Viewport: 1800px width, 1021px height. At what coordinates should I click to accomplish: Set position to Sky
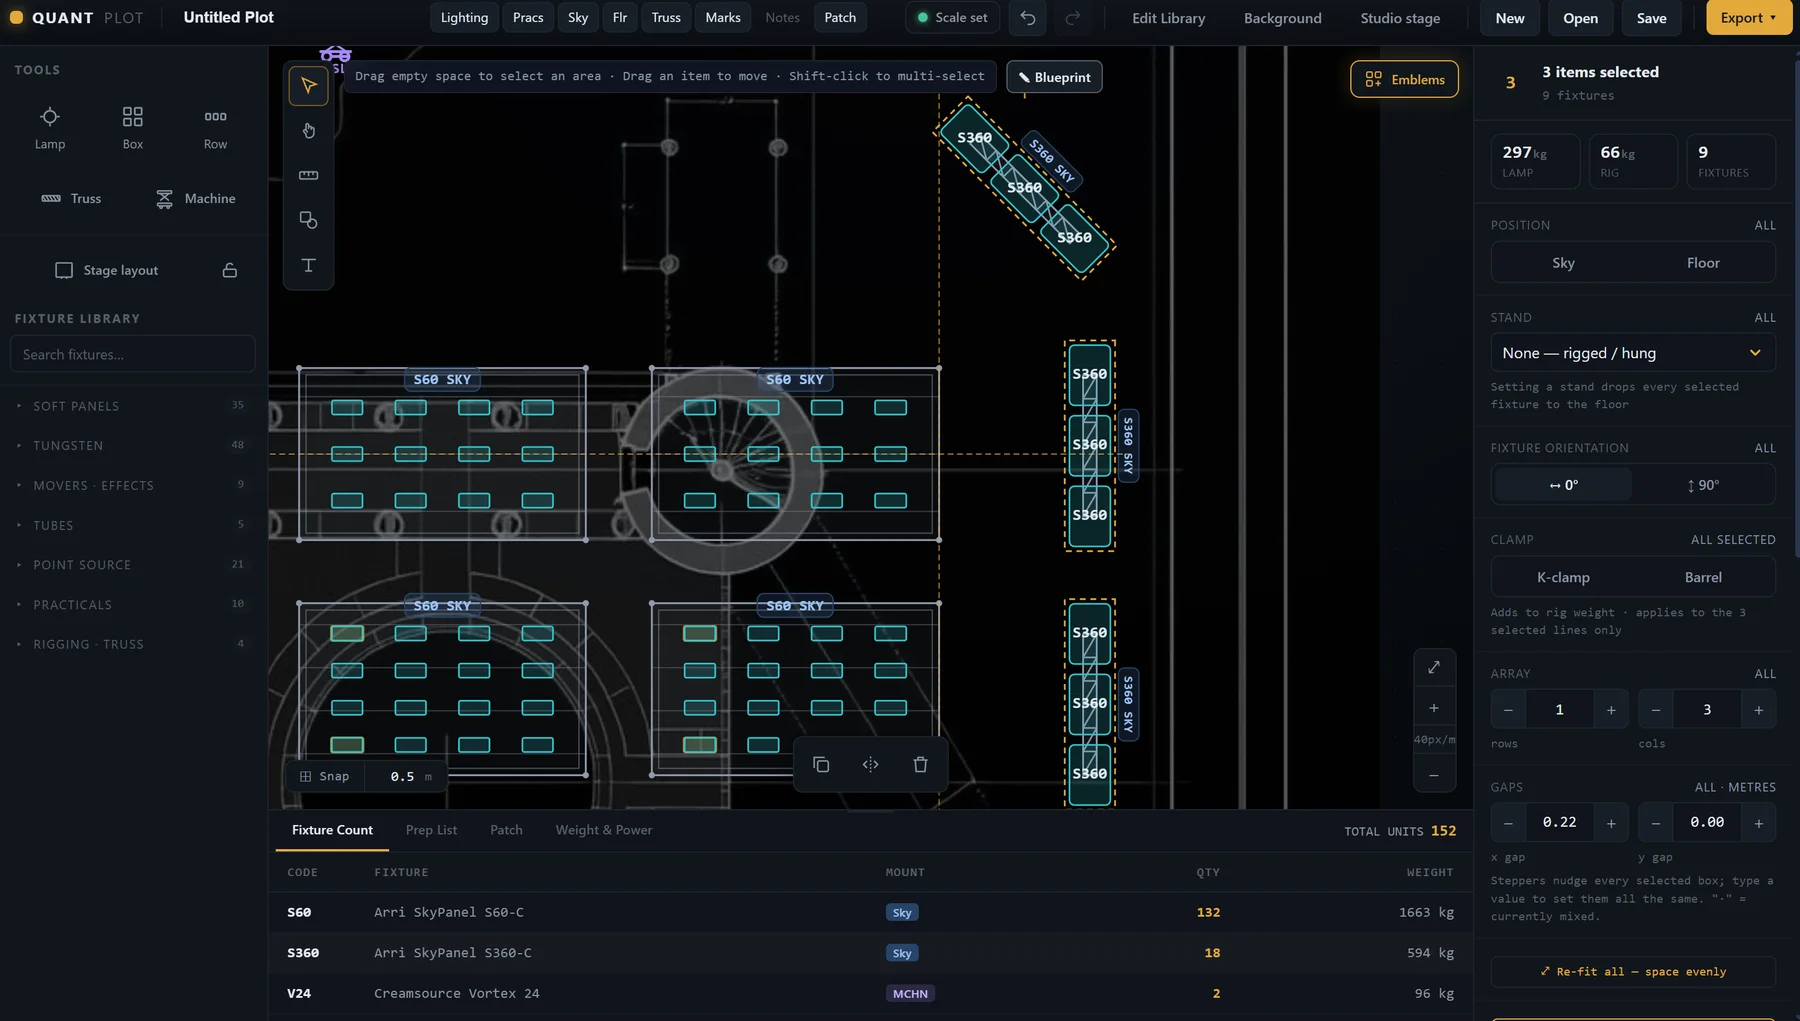point(1563,263)
